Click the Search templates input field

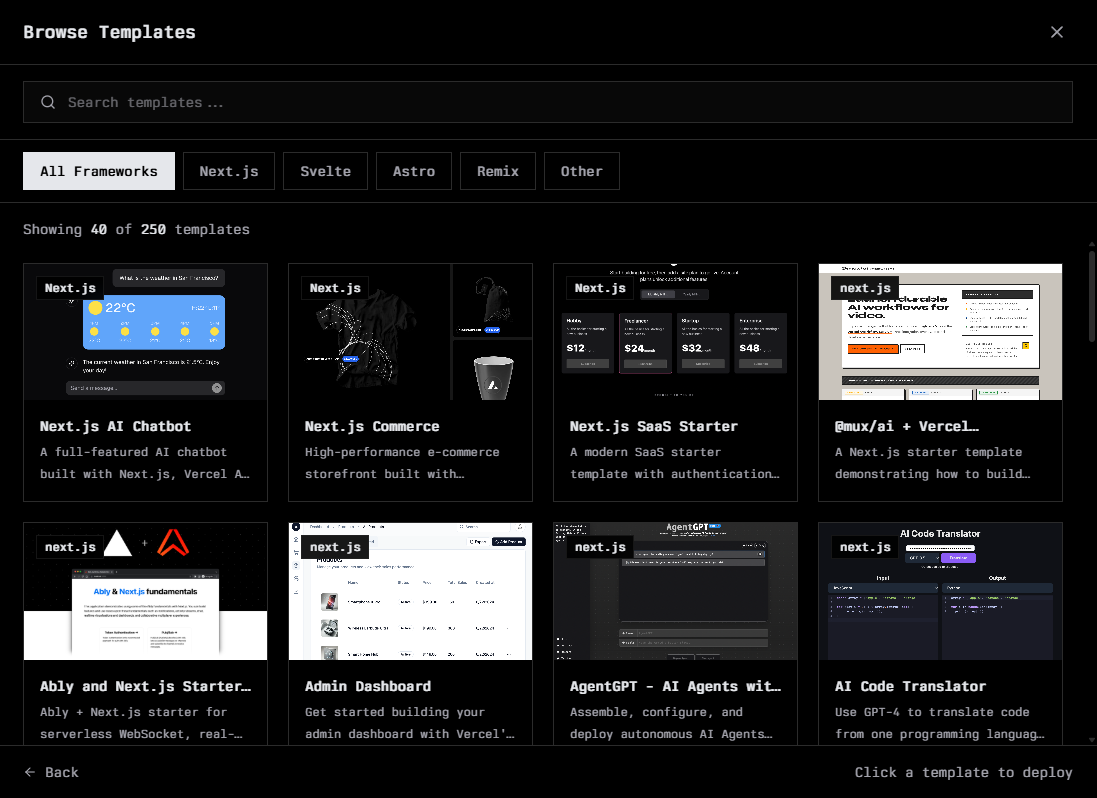[560, 102]
